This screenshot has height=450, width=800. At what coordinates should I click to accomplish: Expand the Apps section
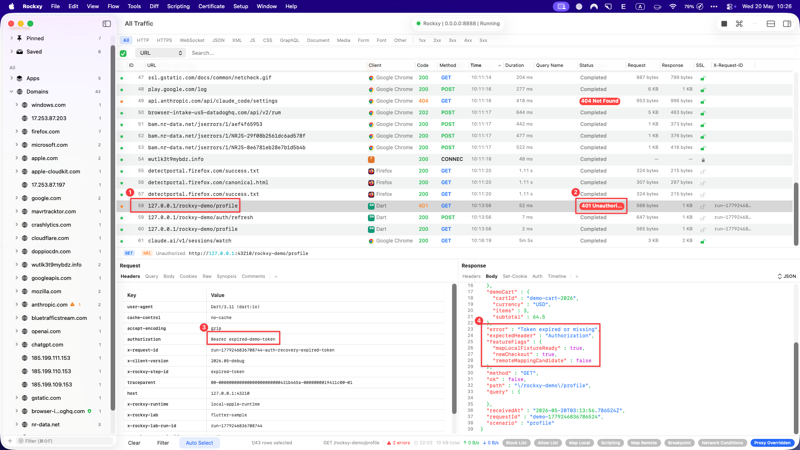[x=11, y=78]
